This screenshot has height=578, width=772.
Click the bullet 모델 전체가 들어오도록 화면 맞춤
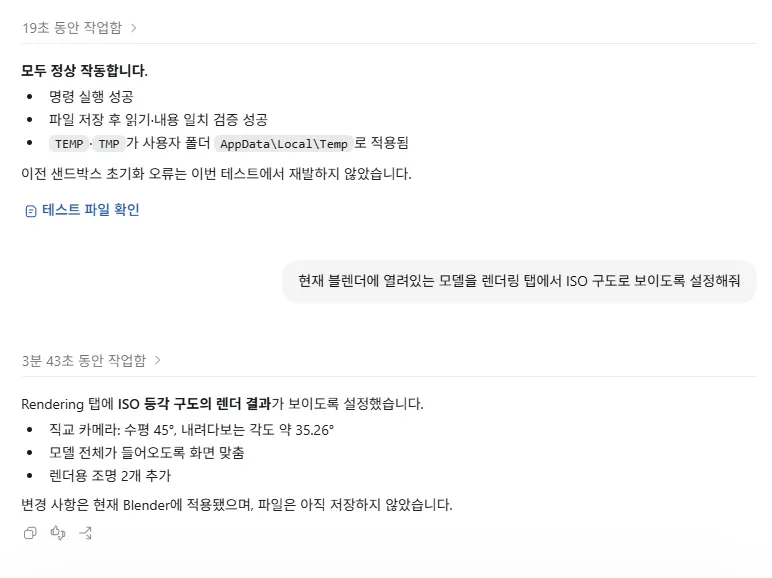(146, 453)
